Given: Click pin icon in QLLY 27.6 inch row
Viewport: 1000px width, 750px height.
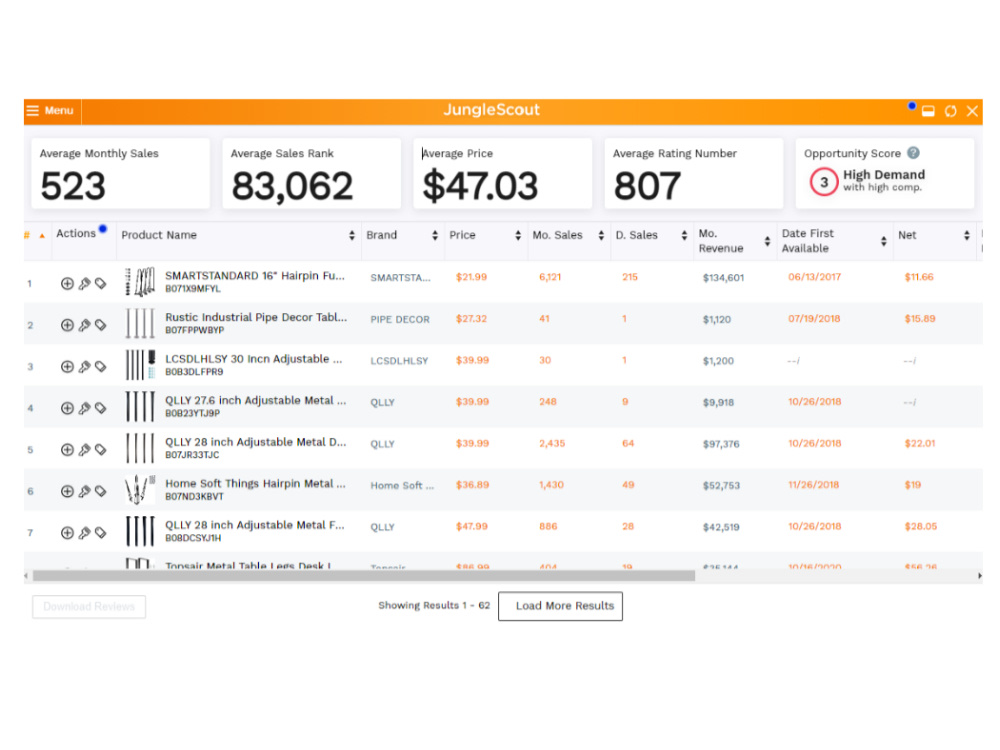Looking at the screenshot, I should [84, 408].
